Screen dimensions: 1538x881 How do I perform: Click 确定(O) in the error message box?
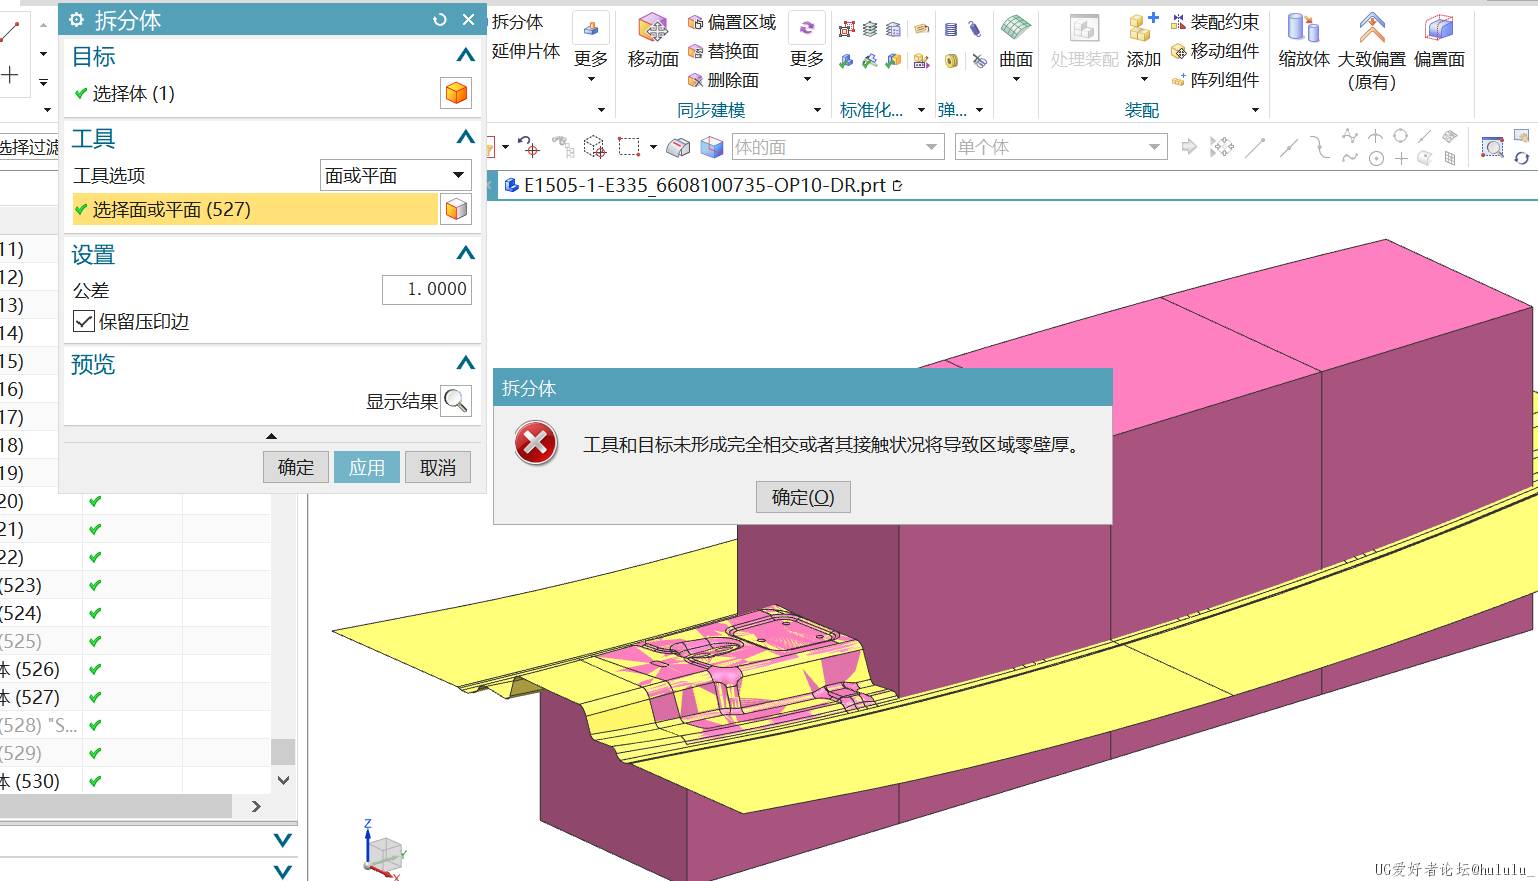(803, 497)
